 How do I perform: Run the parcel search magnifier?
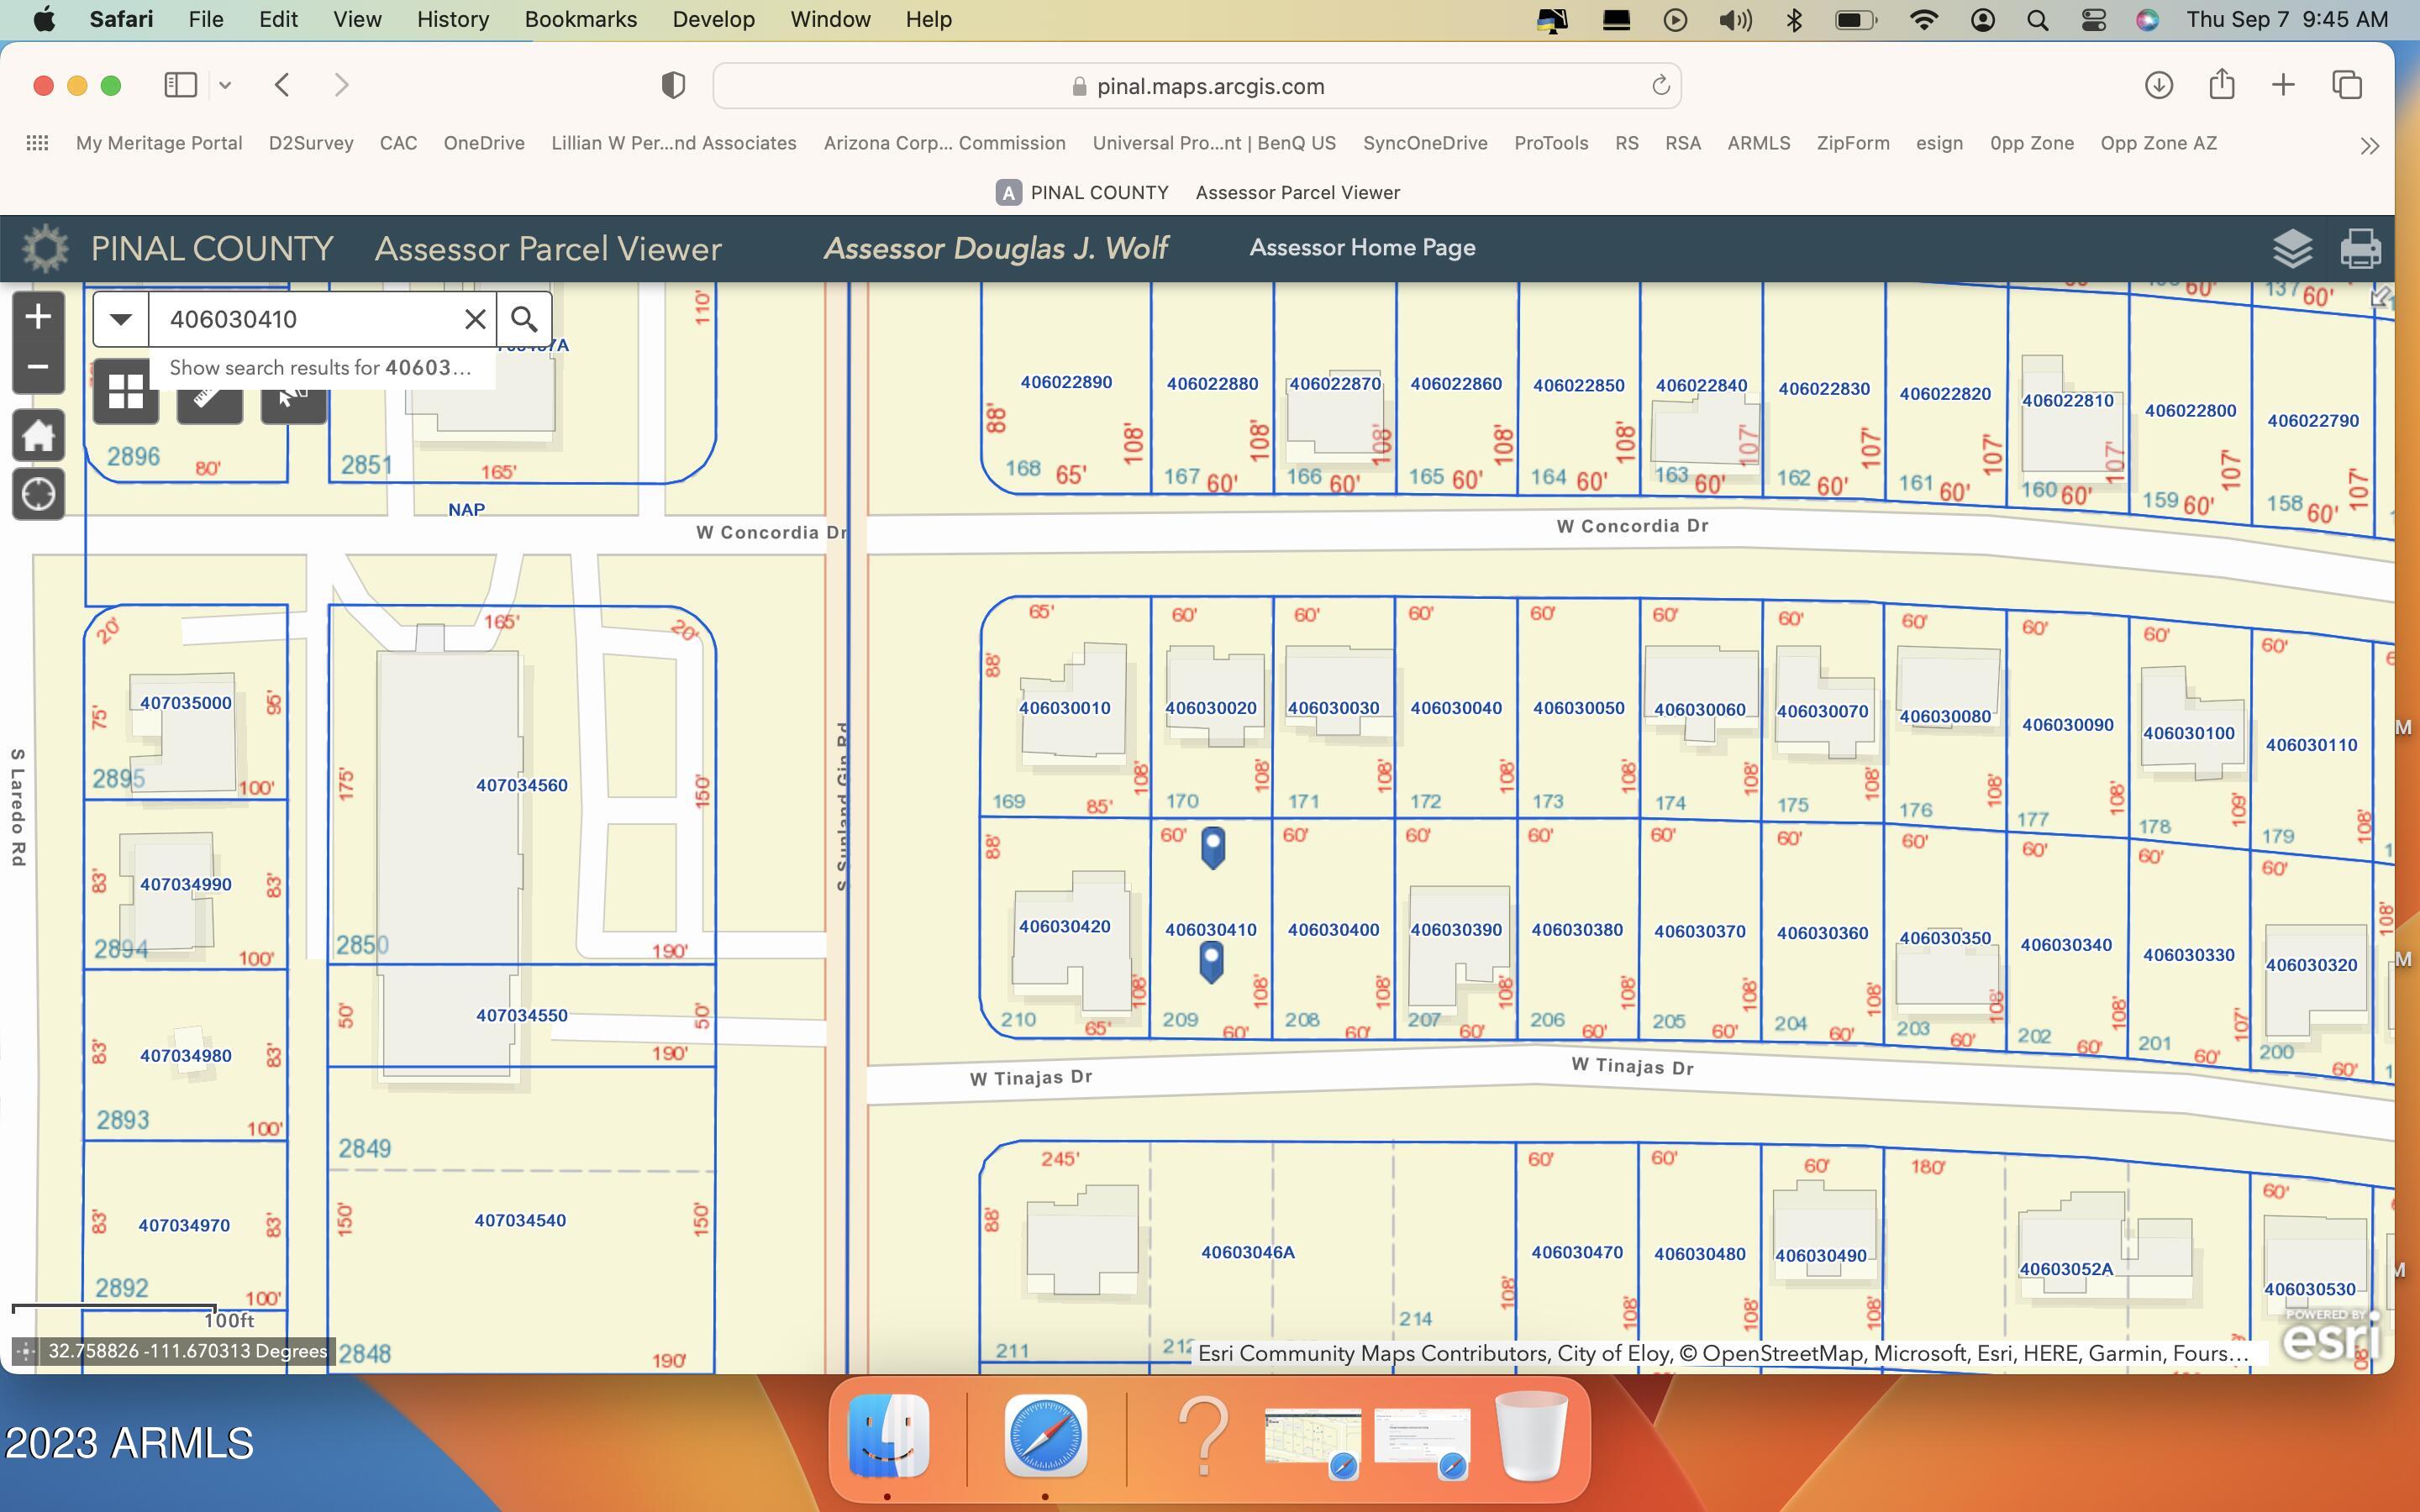(x=524, y=319)
